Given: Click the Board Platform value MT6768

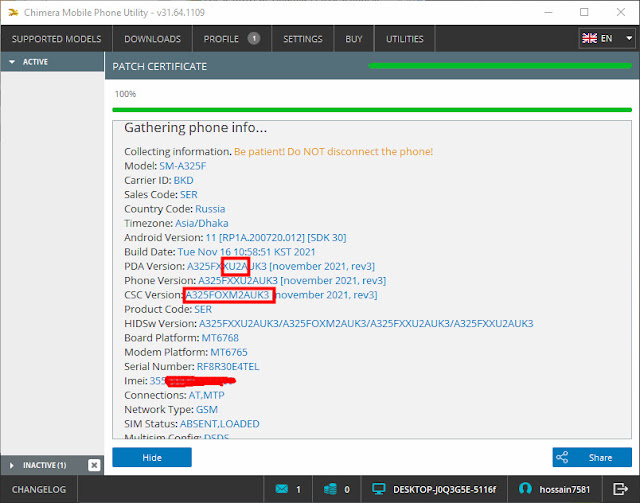Looking at the screenshot, I should [220, 338].
